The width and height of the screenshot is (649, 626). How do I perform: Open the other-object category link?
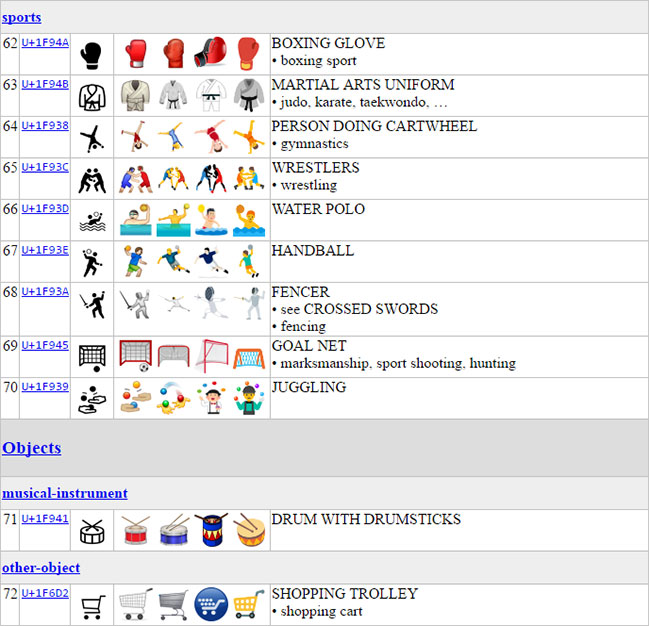click(41, 568)
